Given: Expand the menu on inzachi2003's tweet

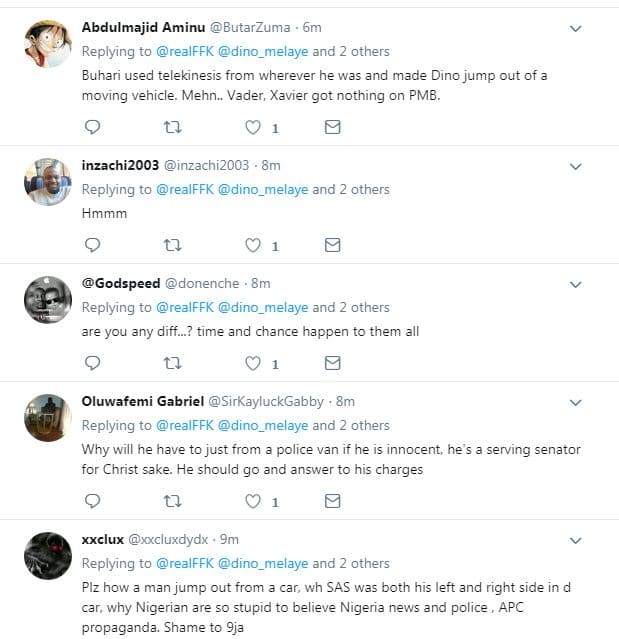Looking at the screenshot, I should coord(575,166).
